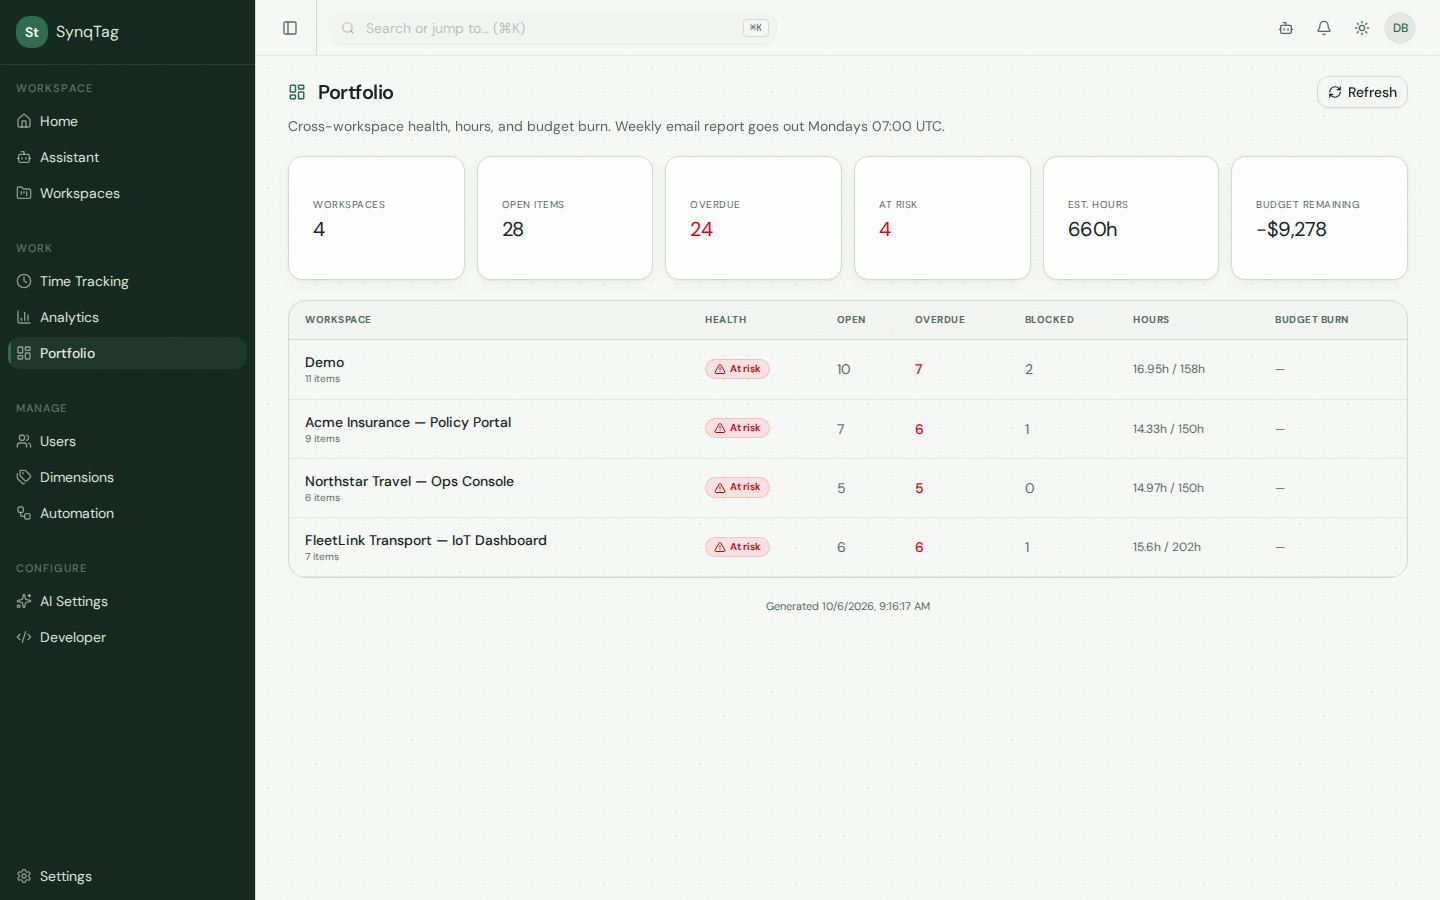Viewport: 1440px width, 900px height.
Task: Open Northstar Travel — Ops Console workspace
Action: pyautogui.click(x=847, y=488)
